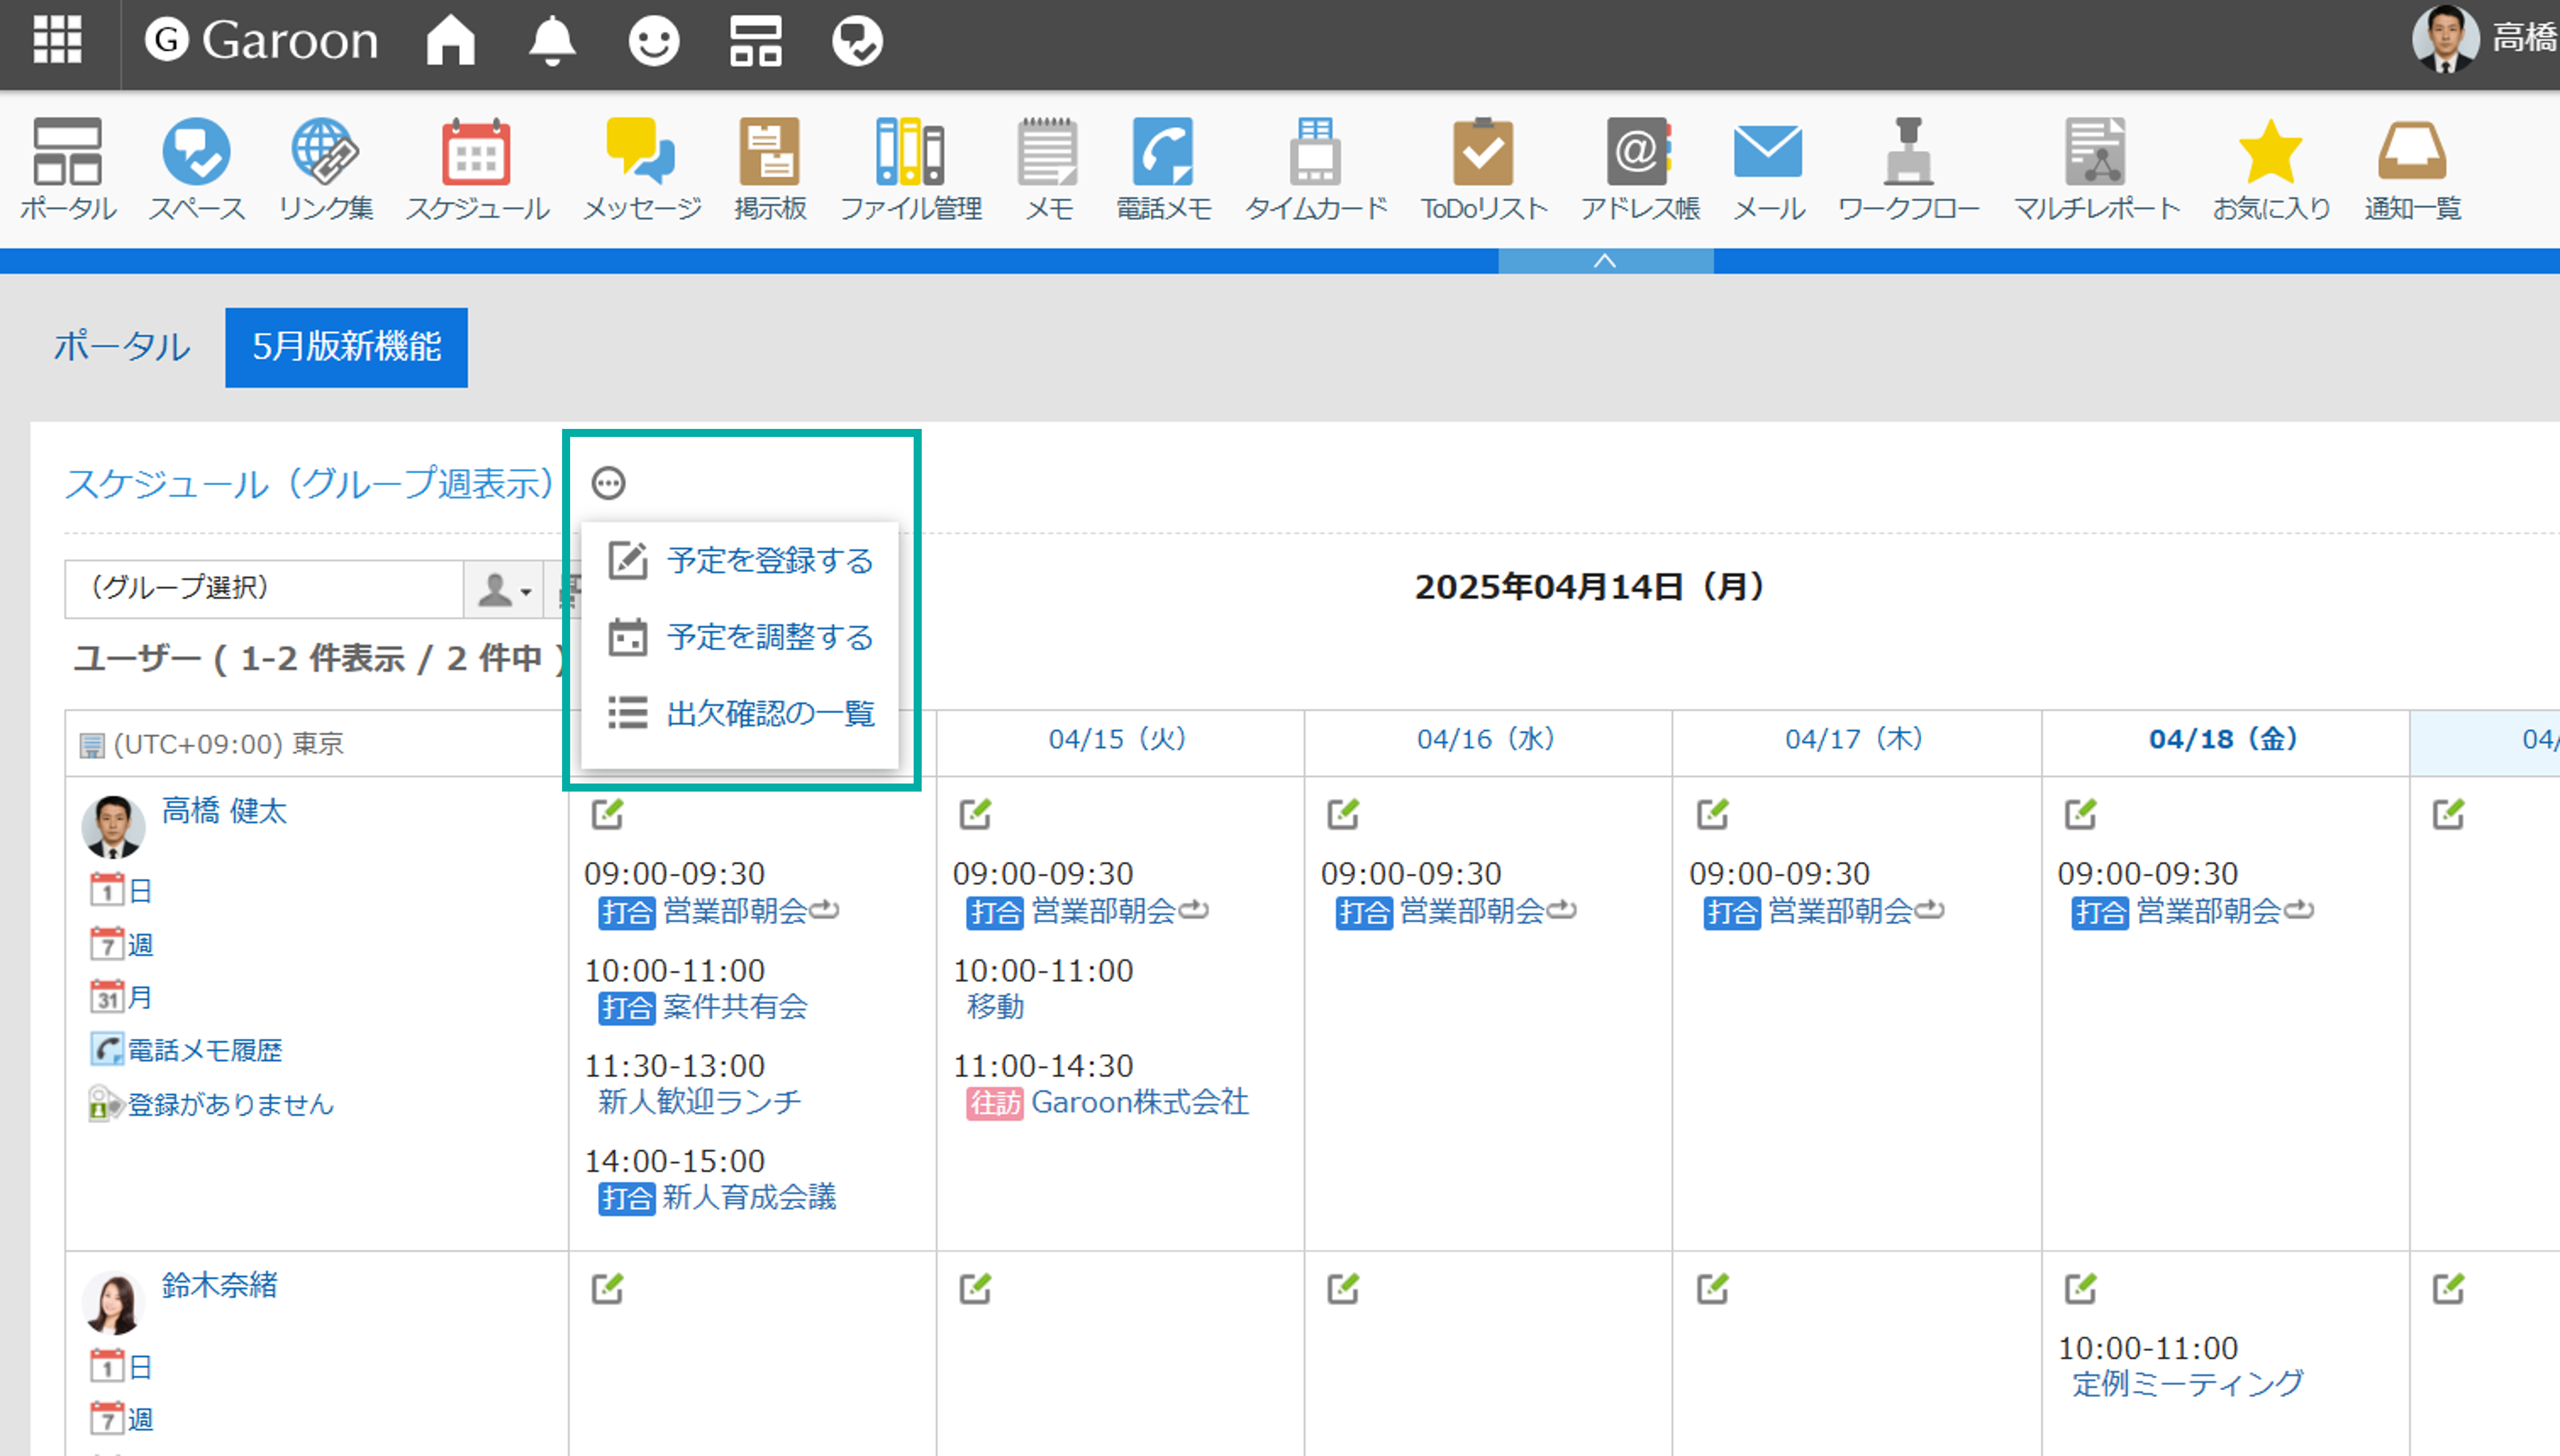The image size is (2560, 1456).
Task: Click the portal layout header icon
Action: [x=756, y=41]
